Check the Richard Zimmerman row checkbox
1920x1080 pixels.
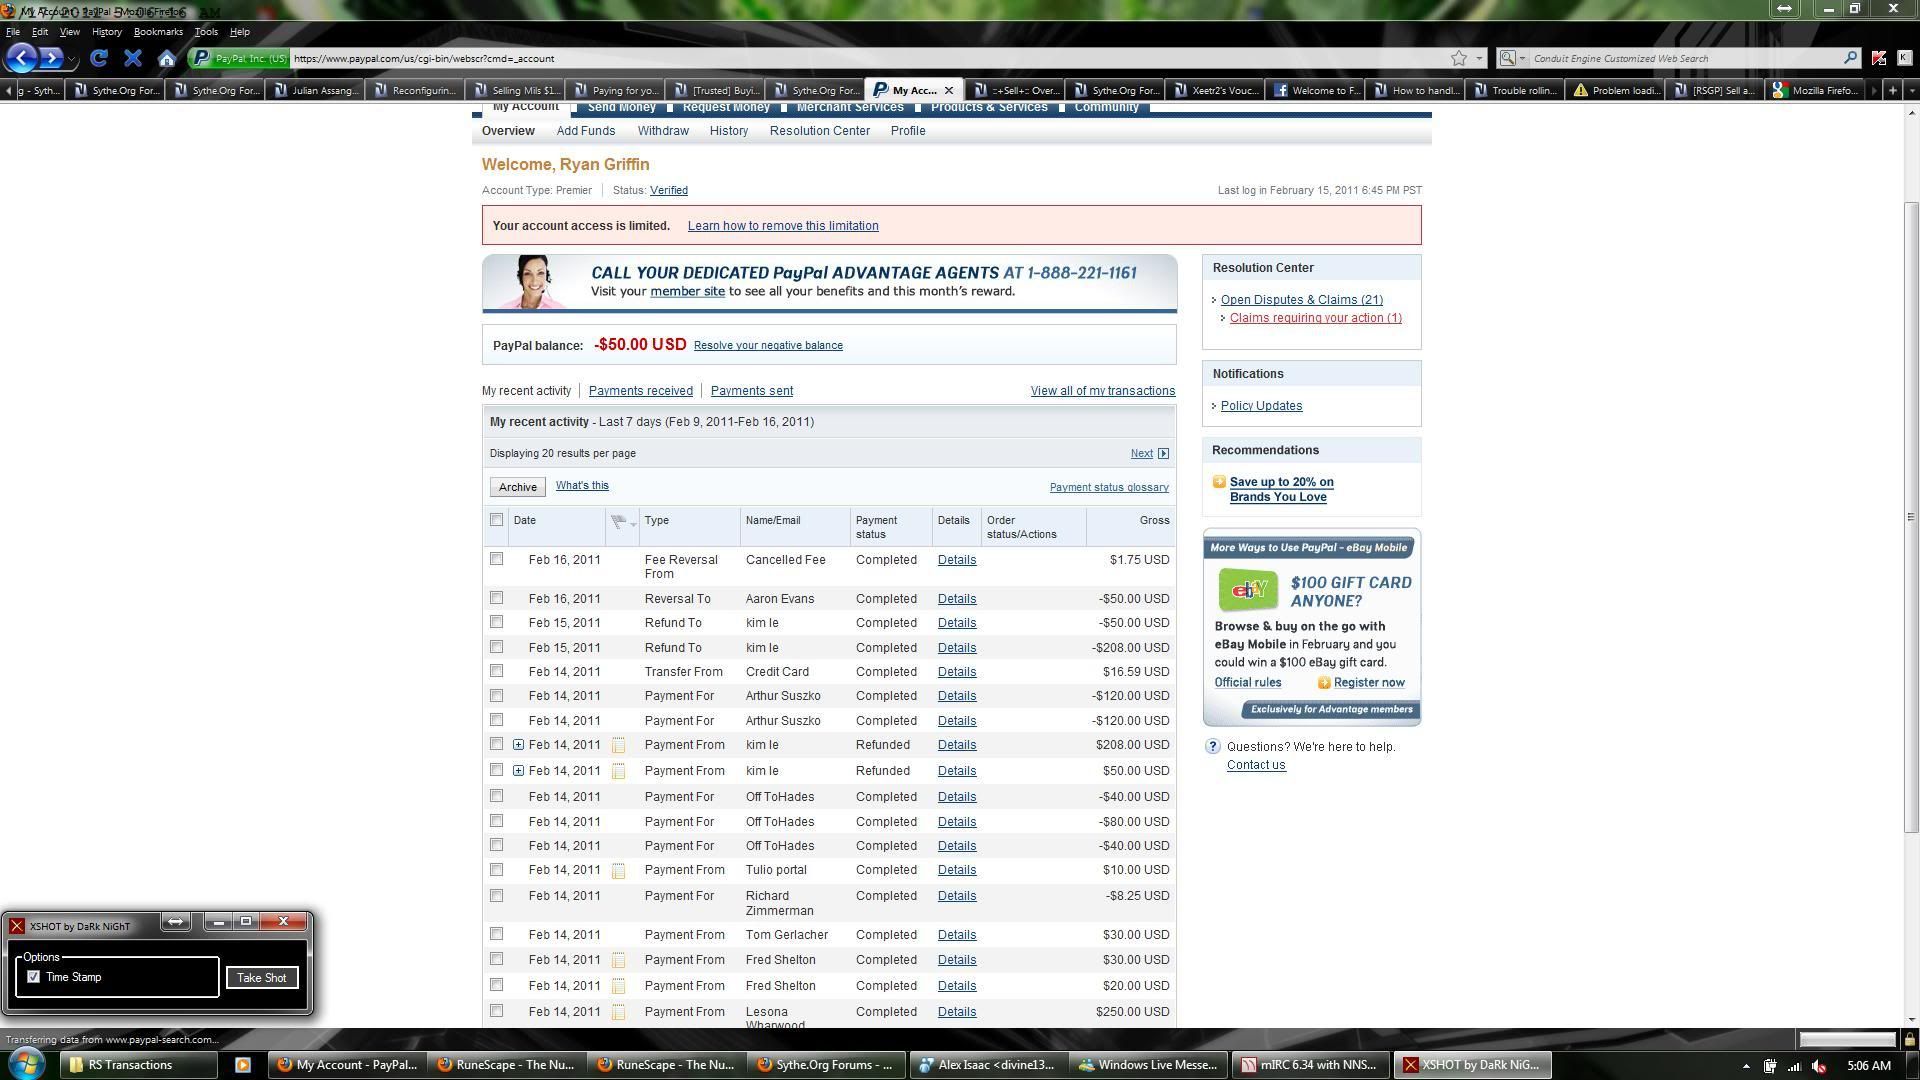[496, 896]
